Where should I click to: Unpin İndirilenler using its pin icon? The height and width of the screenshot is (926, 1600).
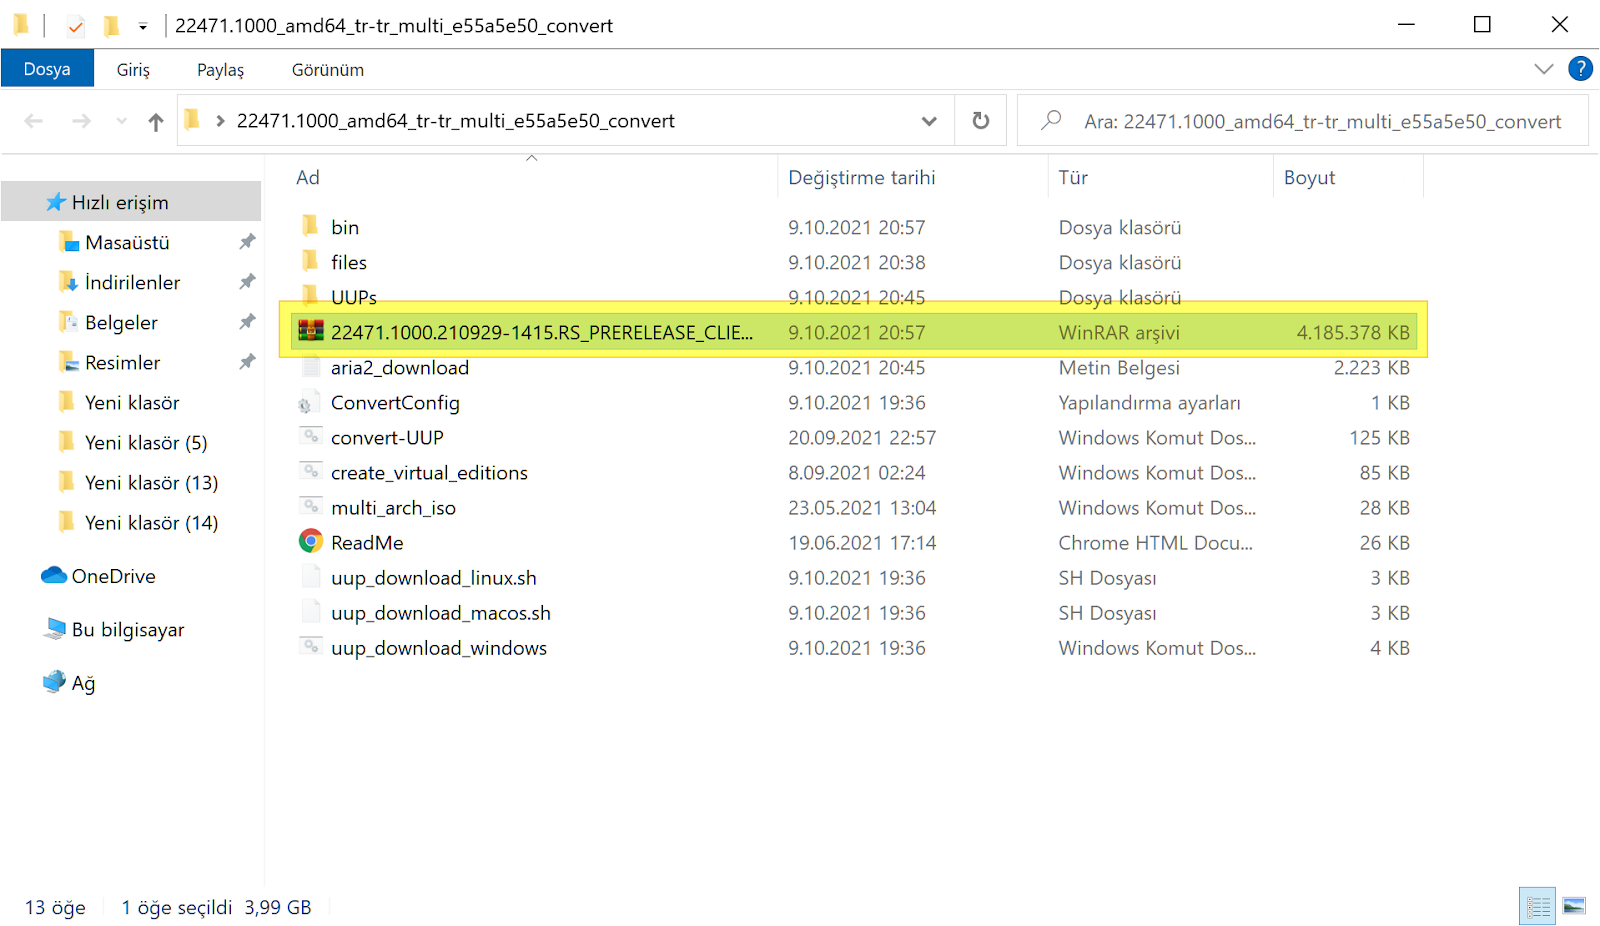coord(247,282)
